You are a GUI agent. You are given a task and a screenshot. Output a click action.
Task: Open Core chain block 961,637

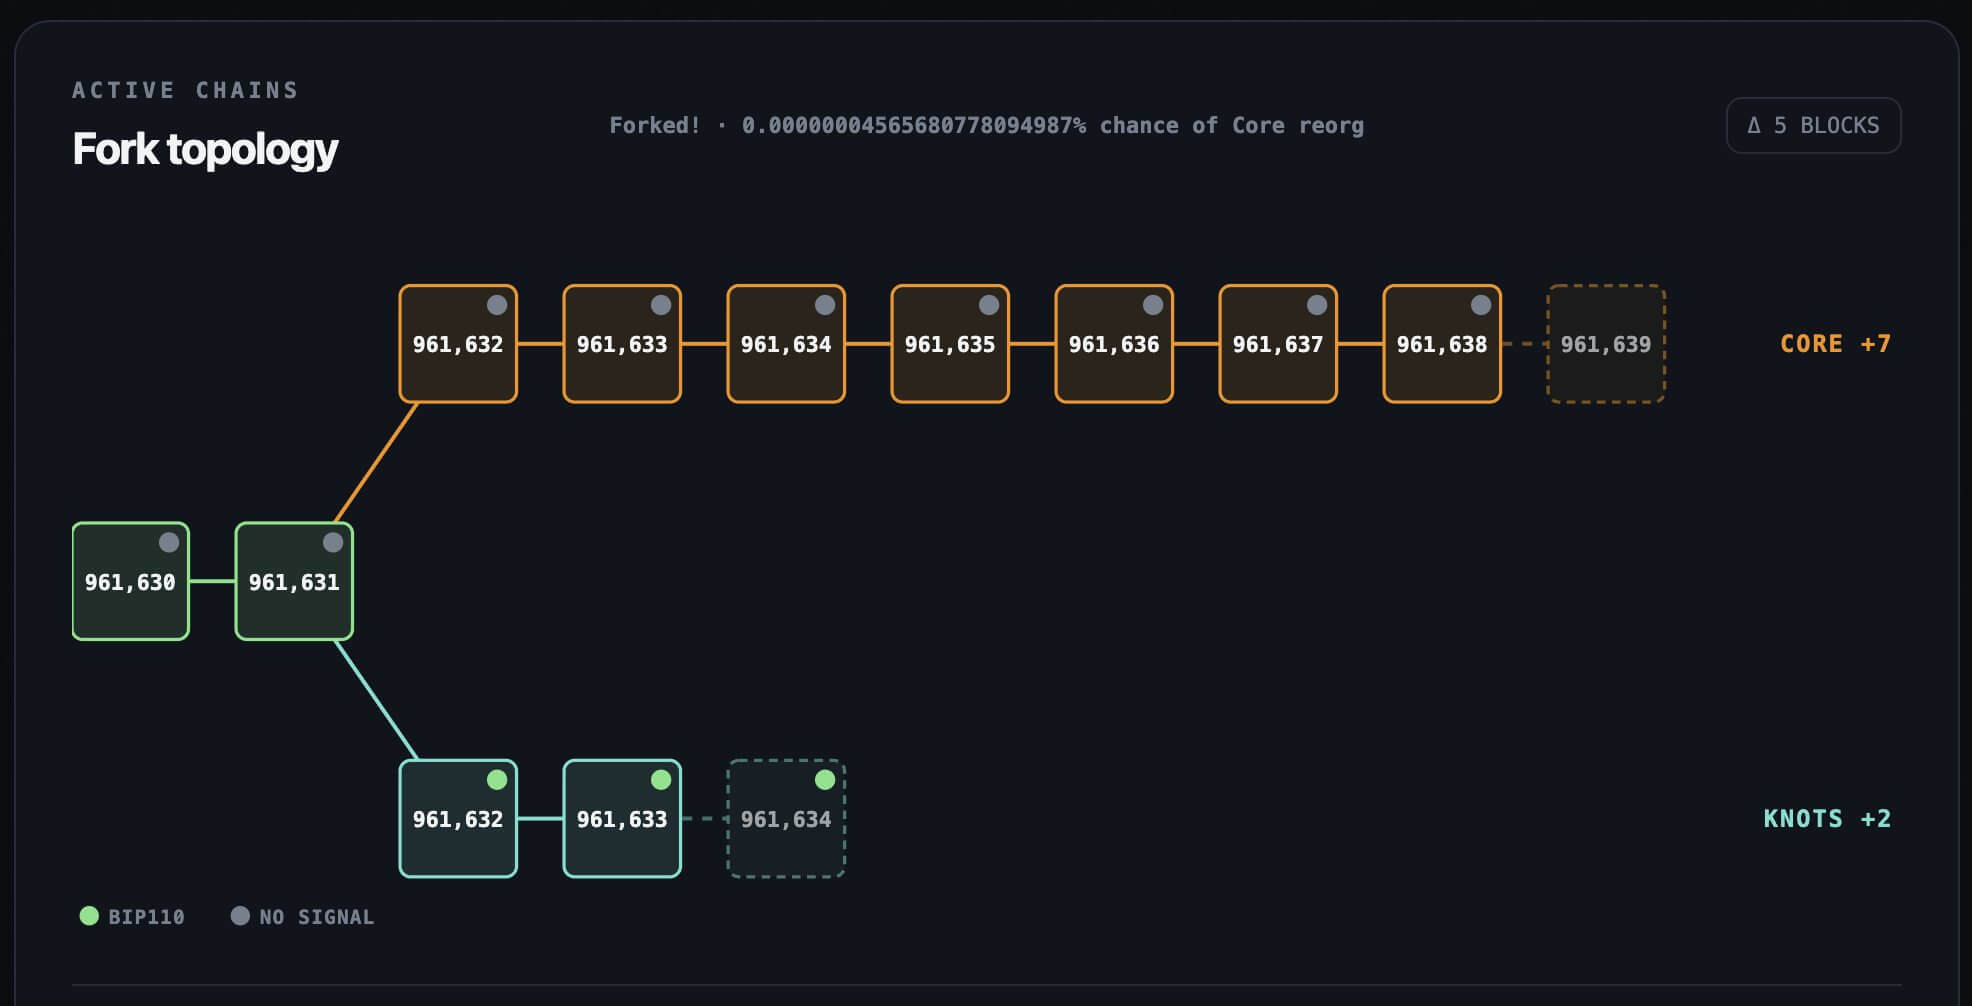pos(1278,344)
